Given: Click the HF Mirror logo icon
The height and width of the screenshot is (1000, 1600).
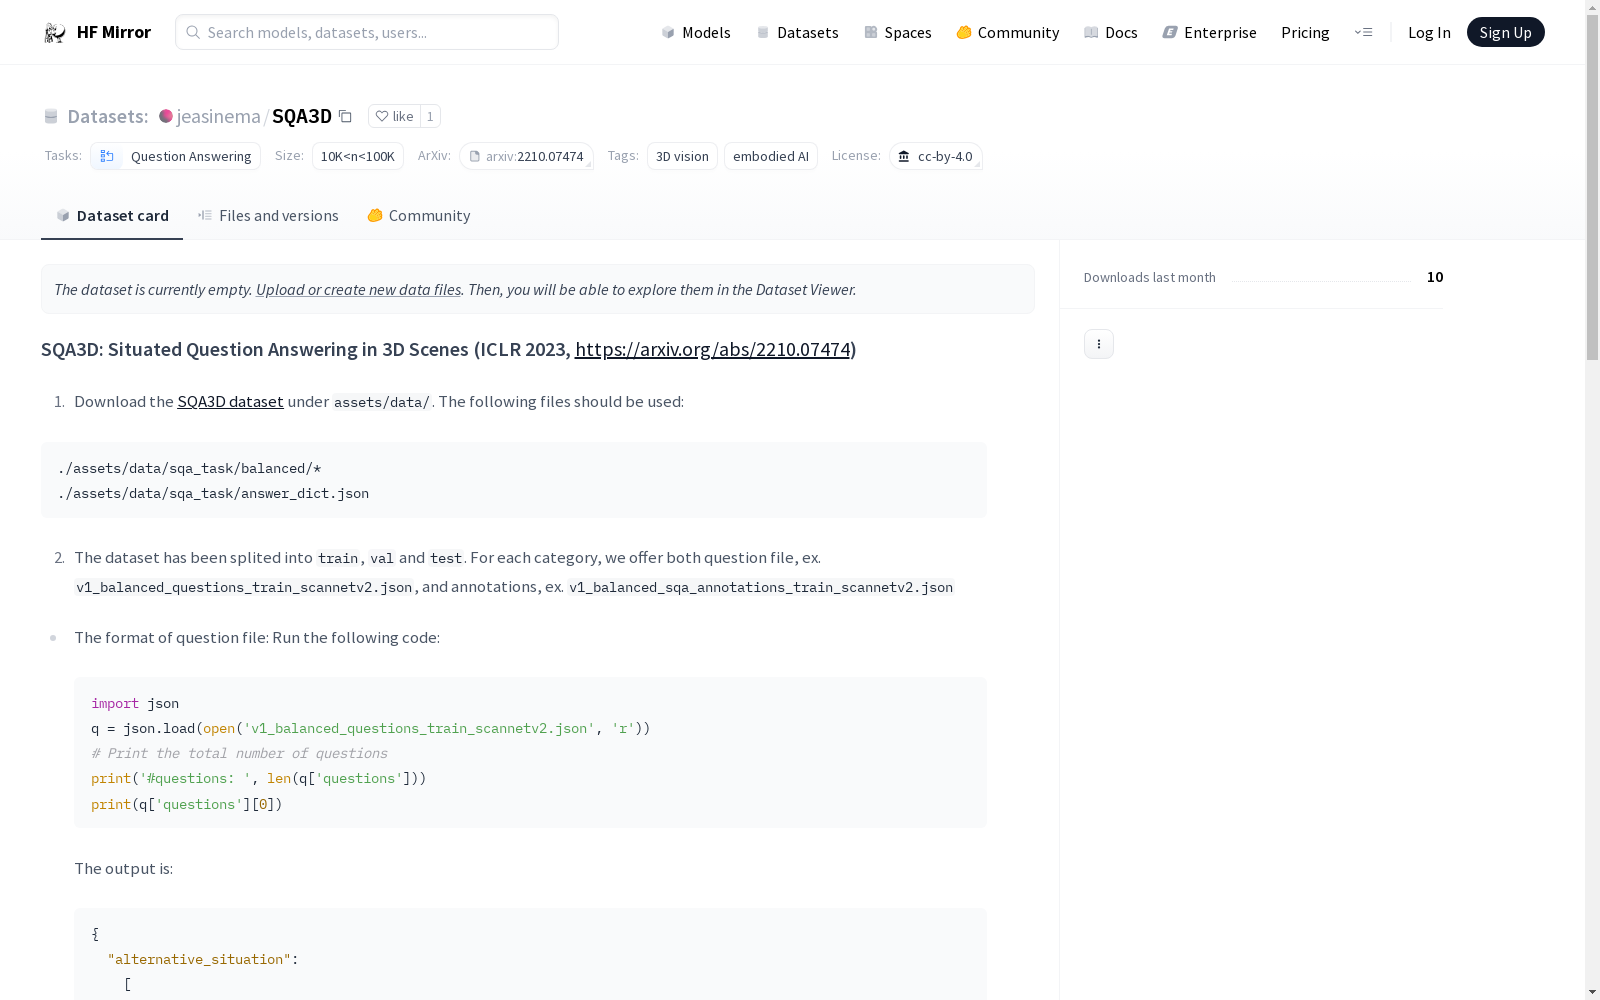Looking at the screenshot, I should coord(54,33).
